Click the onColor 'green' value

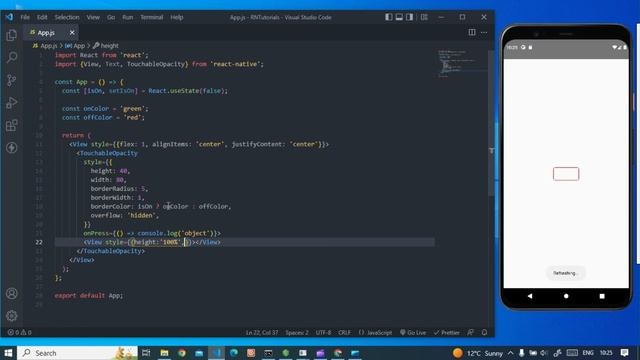pyautogui.click(x=133, y=109)
